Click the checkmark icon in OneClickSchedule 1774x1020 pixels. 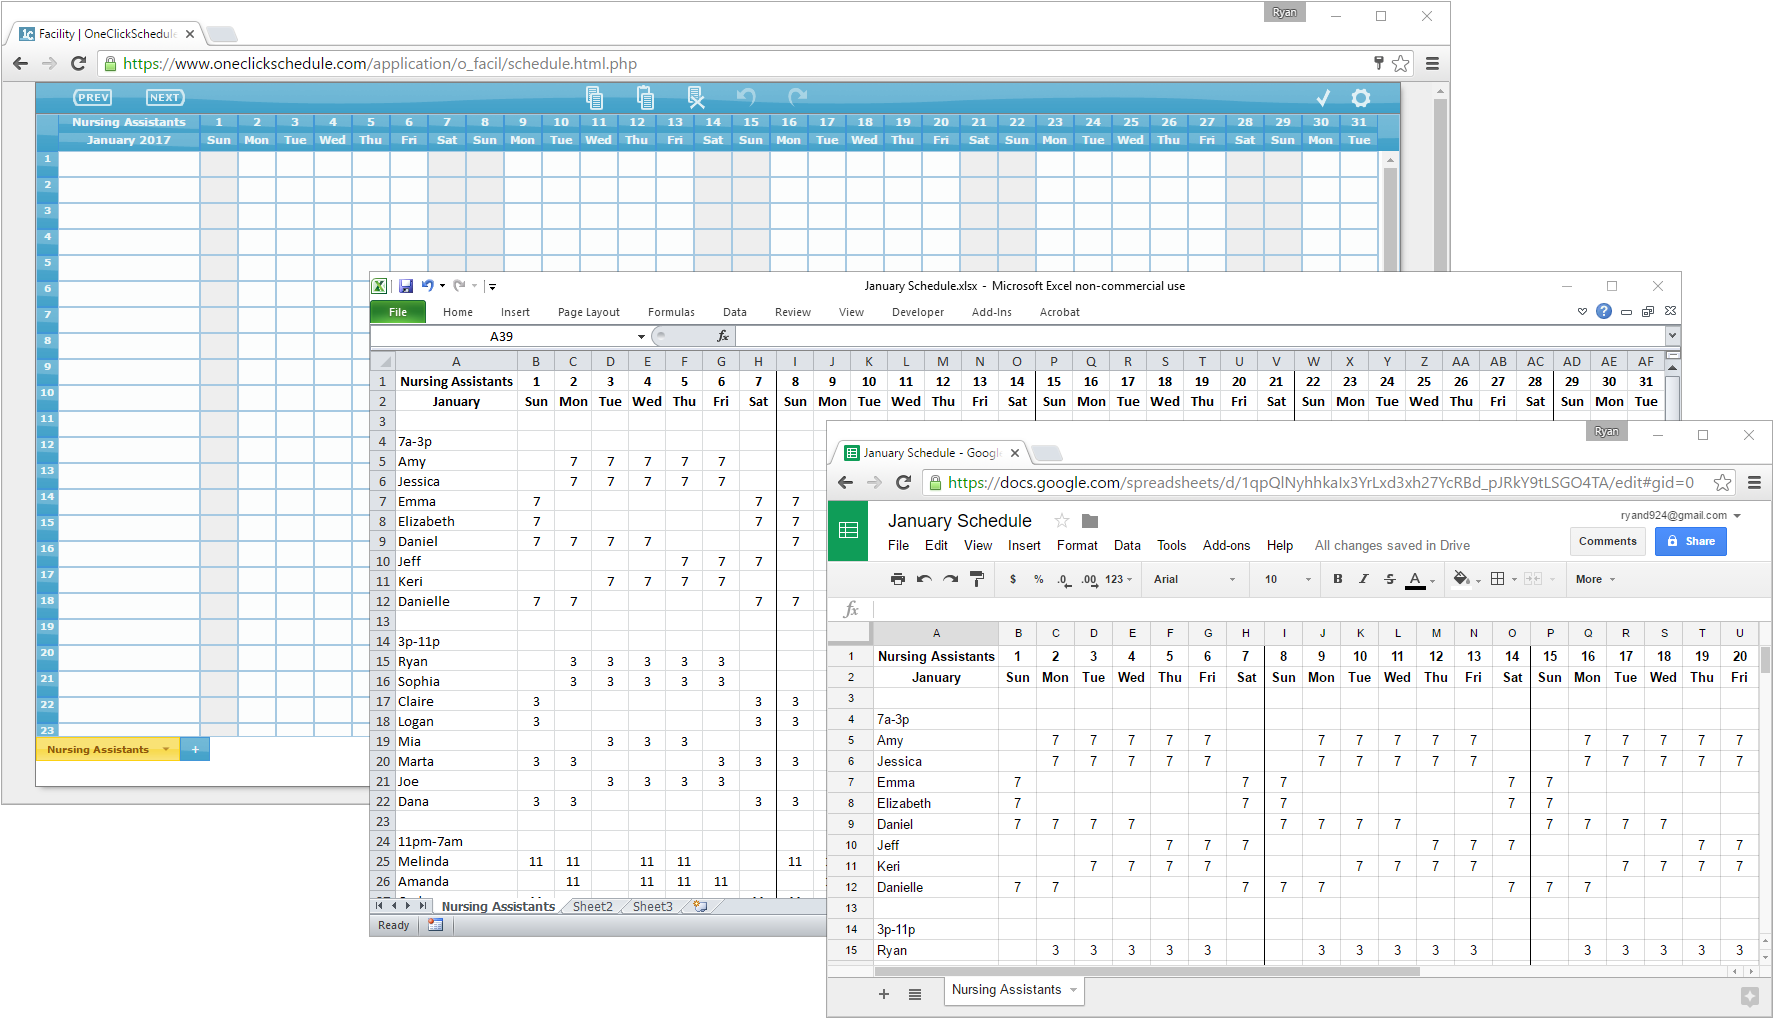pos(1323,98)
